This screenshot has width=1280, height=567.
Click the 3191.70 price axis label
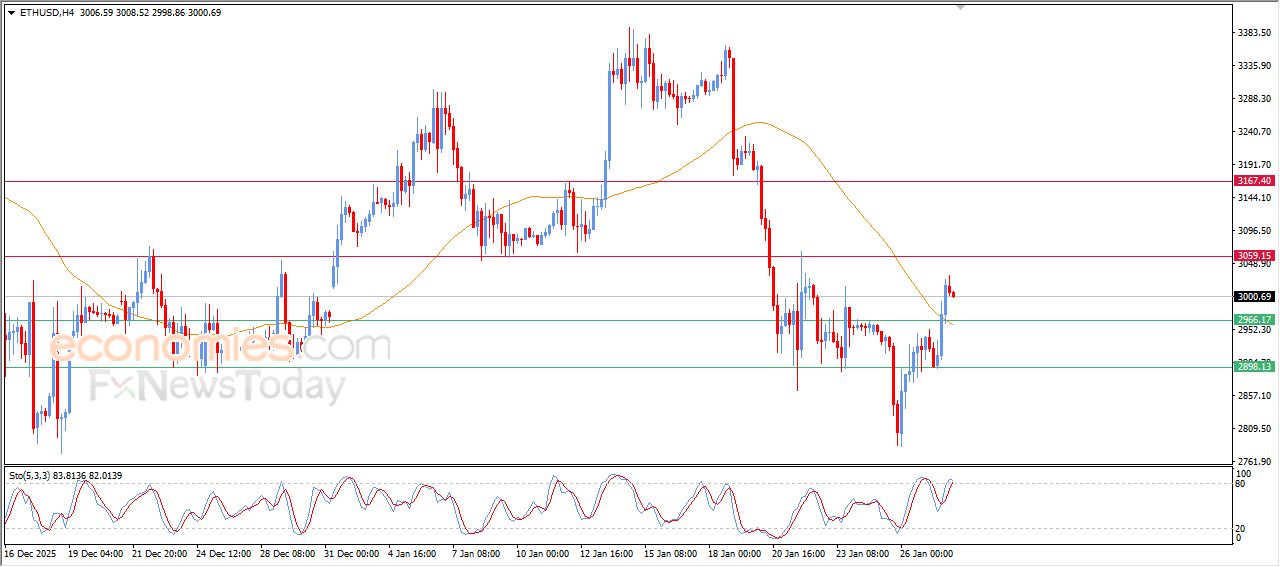1253,165
